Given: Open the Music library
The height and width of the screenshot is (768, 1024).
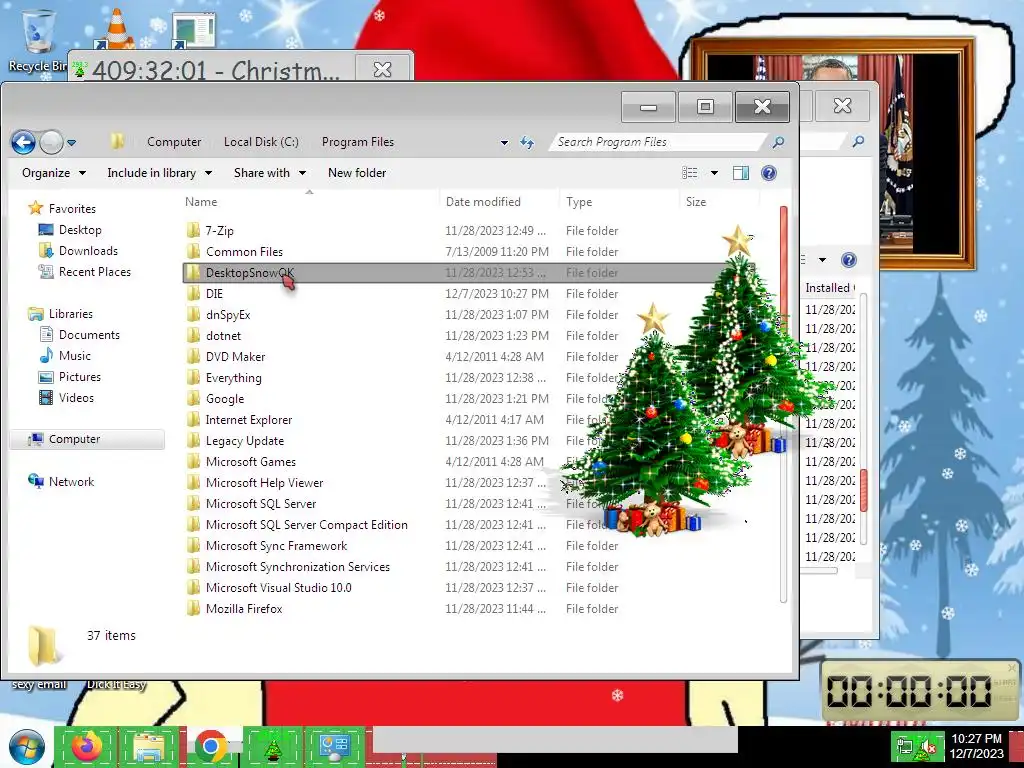Looking at the screenshot, I should point(65,356).
